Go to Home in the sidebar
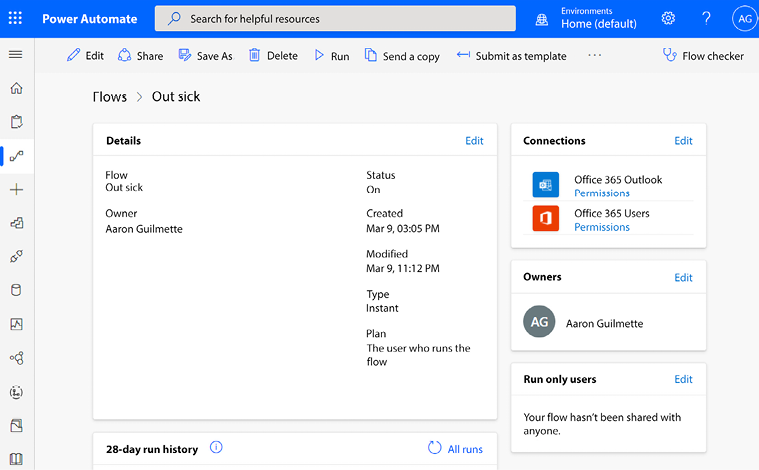 point(16,88)
